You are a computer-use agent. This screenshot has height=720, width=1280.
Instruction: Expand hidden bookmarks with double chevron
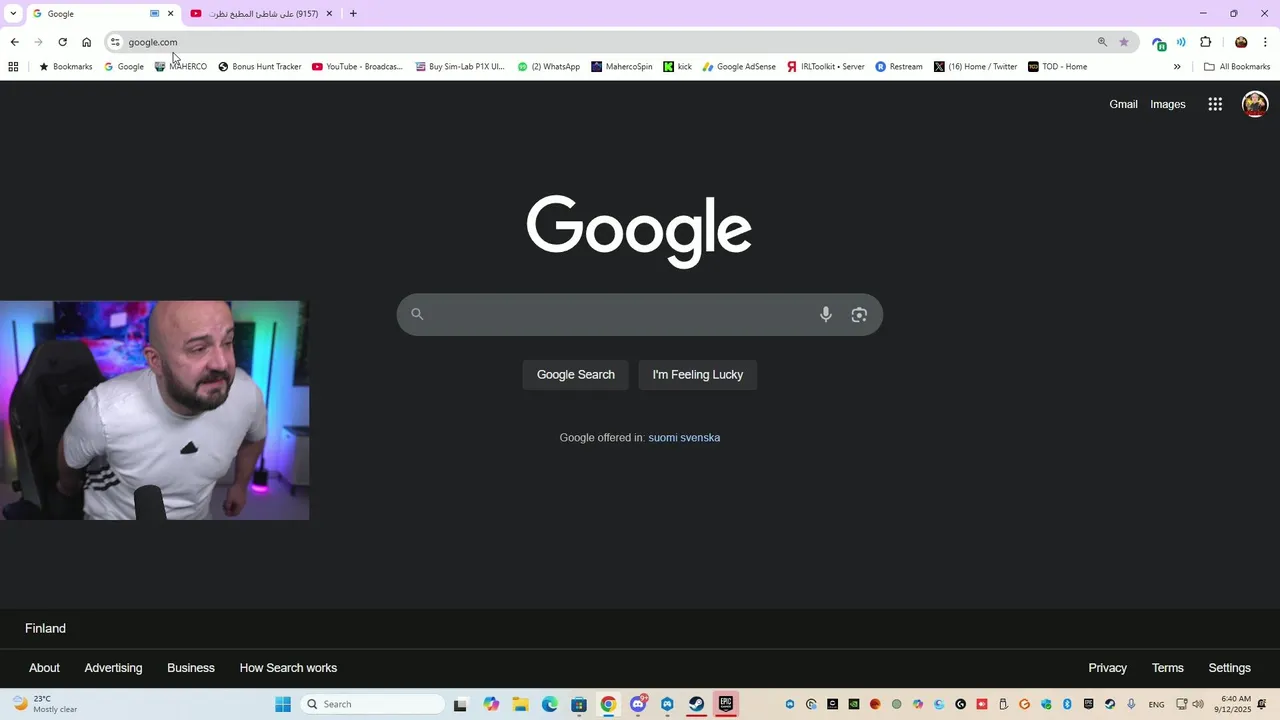tap(1177, 67)
